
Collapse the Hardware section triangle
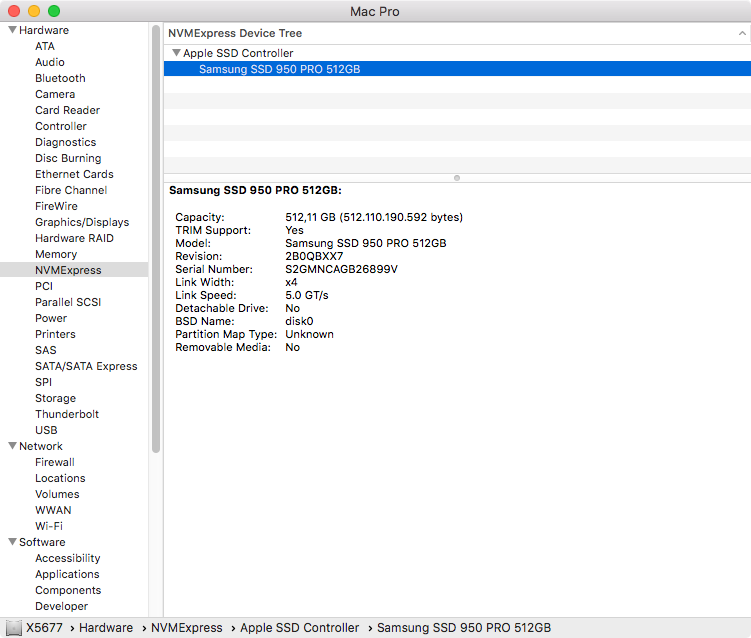(12, 30)
